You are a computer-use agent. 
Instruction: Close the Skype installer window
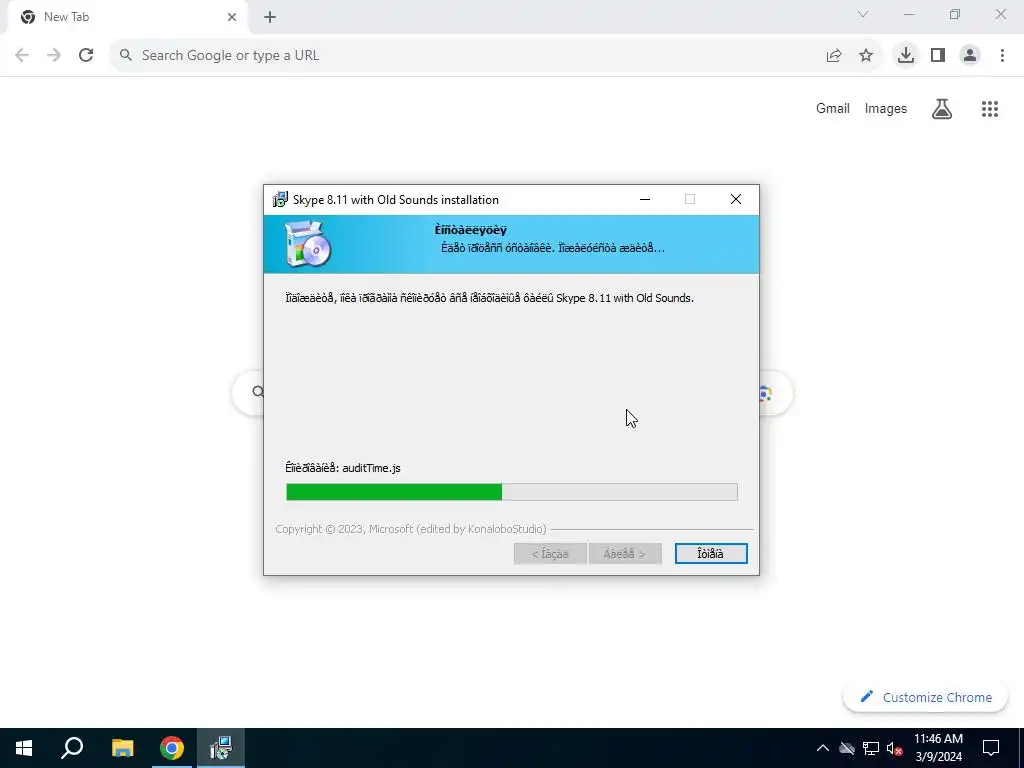pos(735,199)
